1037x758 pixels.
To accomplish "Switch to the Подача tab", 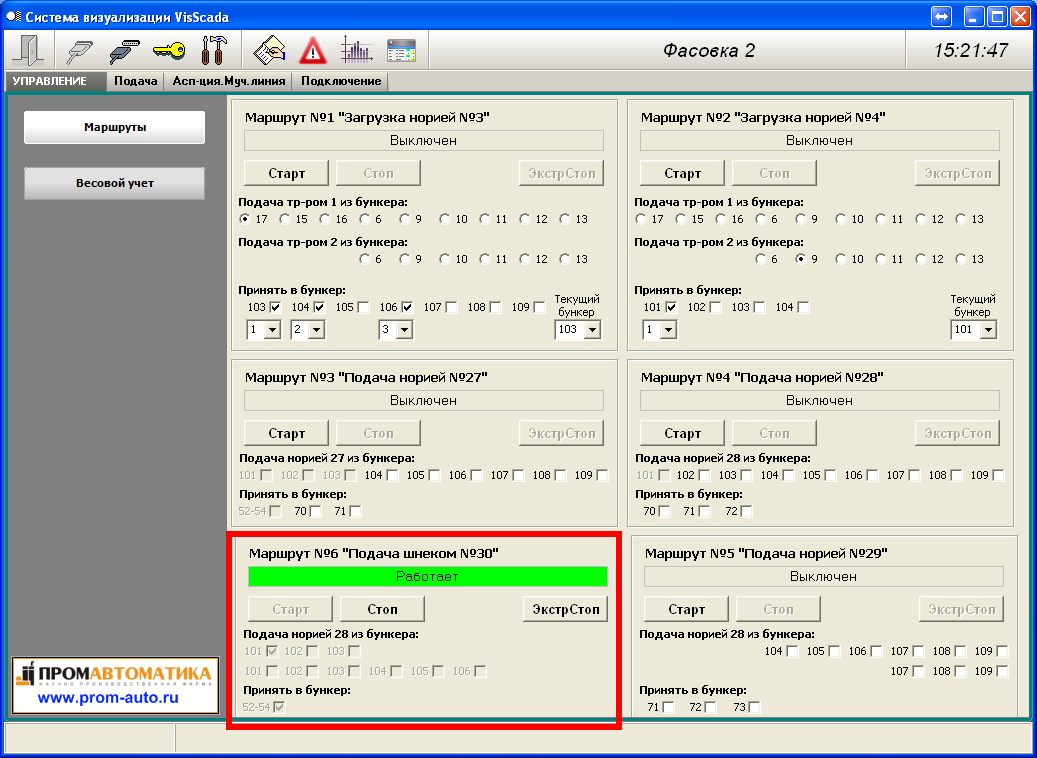I will pos(135,81).
